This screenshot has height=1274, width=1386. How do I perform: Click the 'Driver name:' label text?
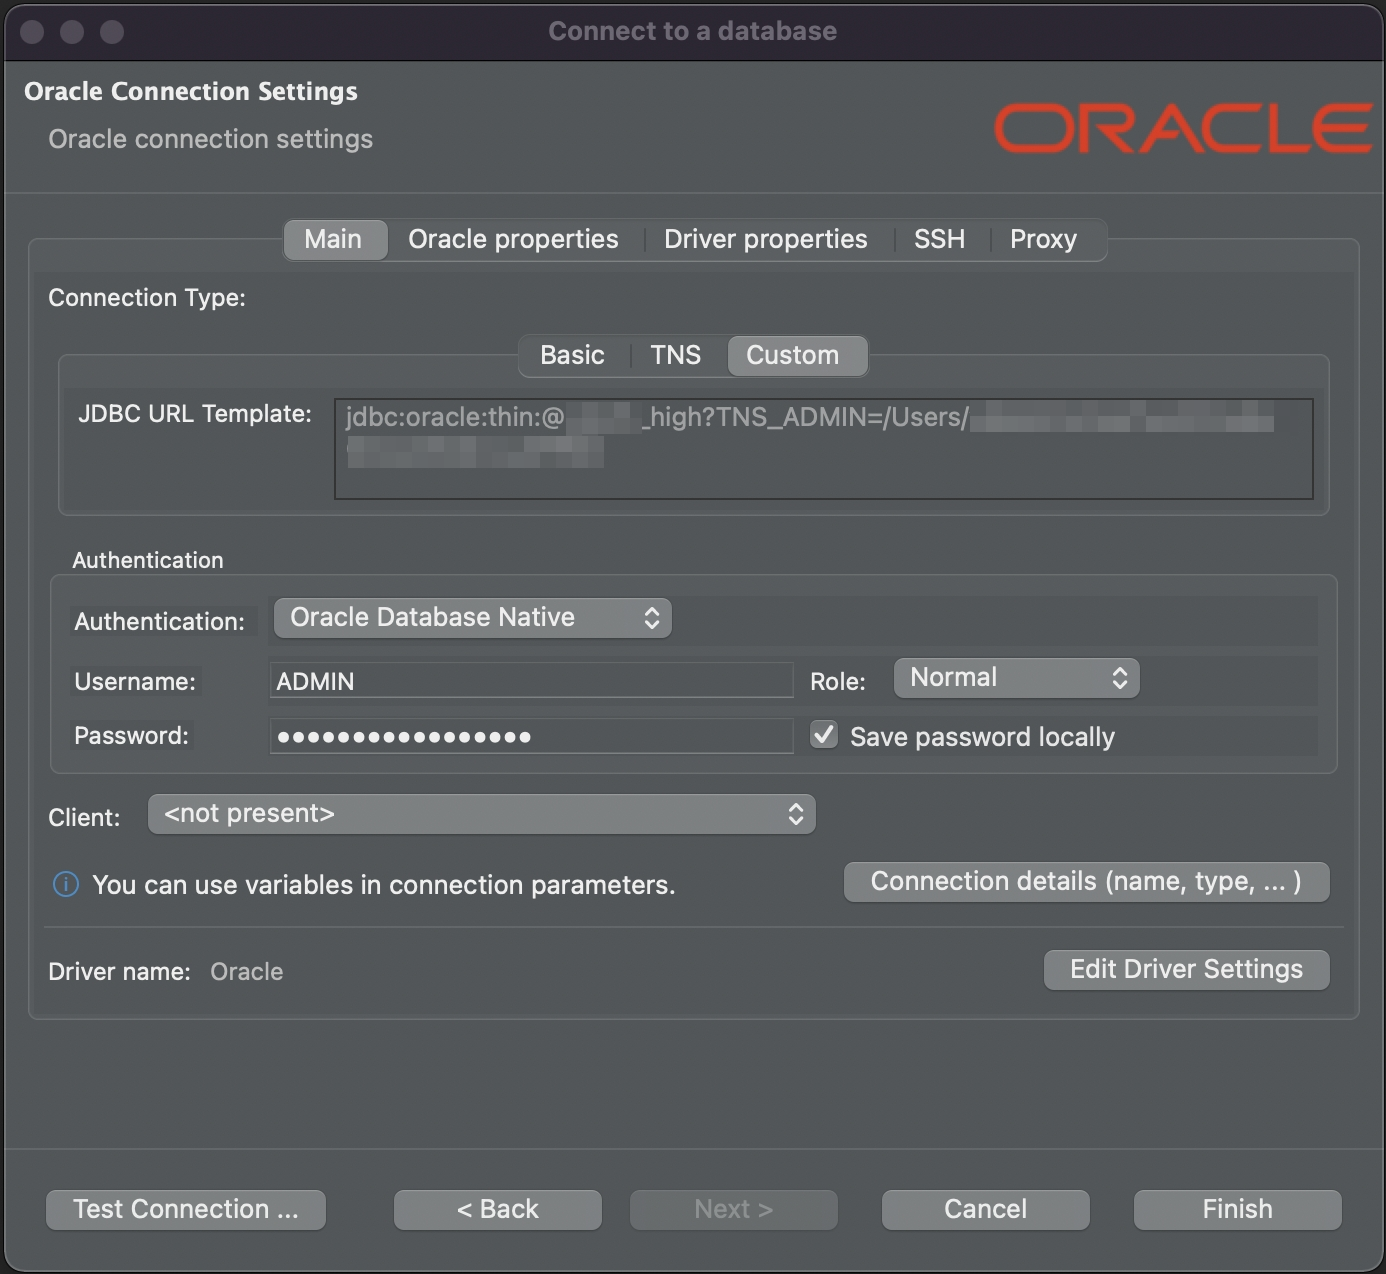pyautogui.click(x=119, y=972)
